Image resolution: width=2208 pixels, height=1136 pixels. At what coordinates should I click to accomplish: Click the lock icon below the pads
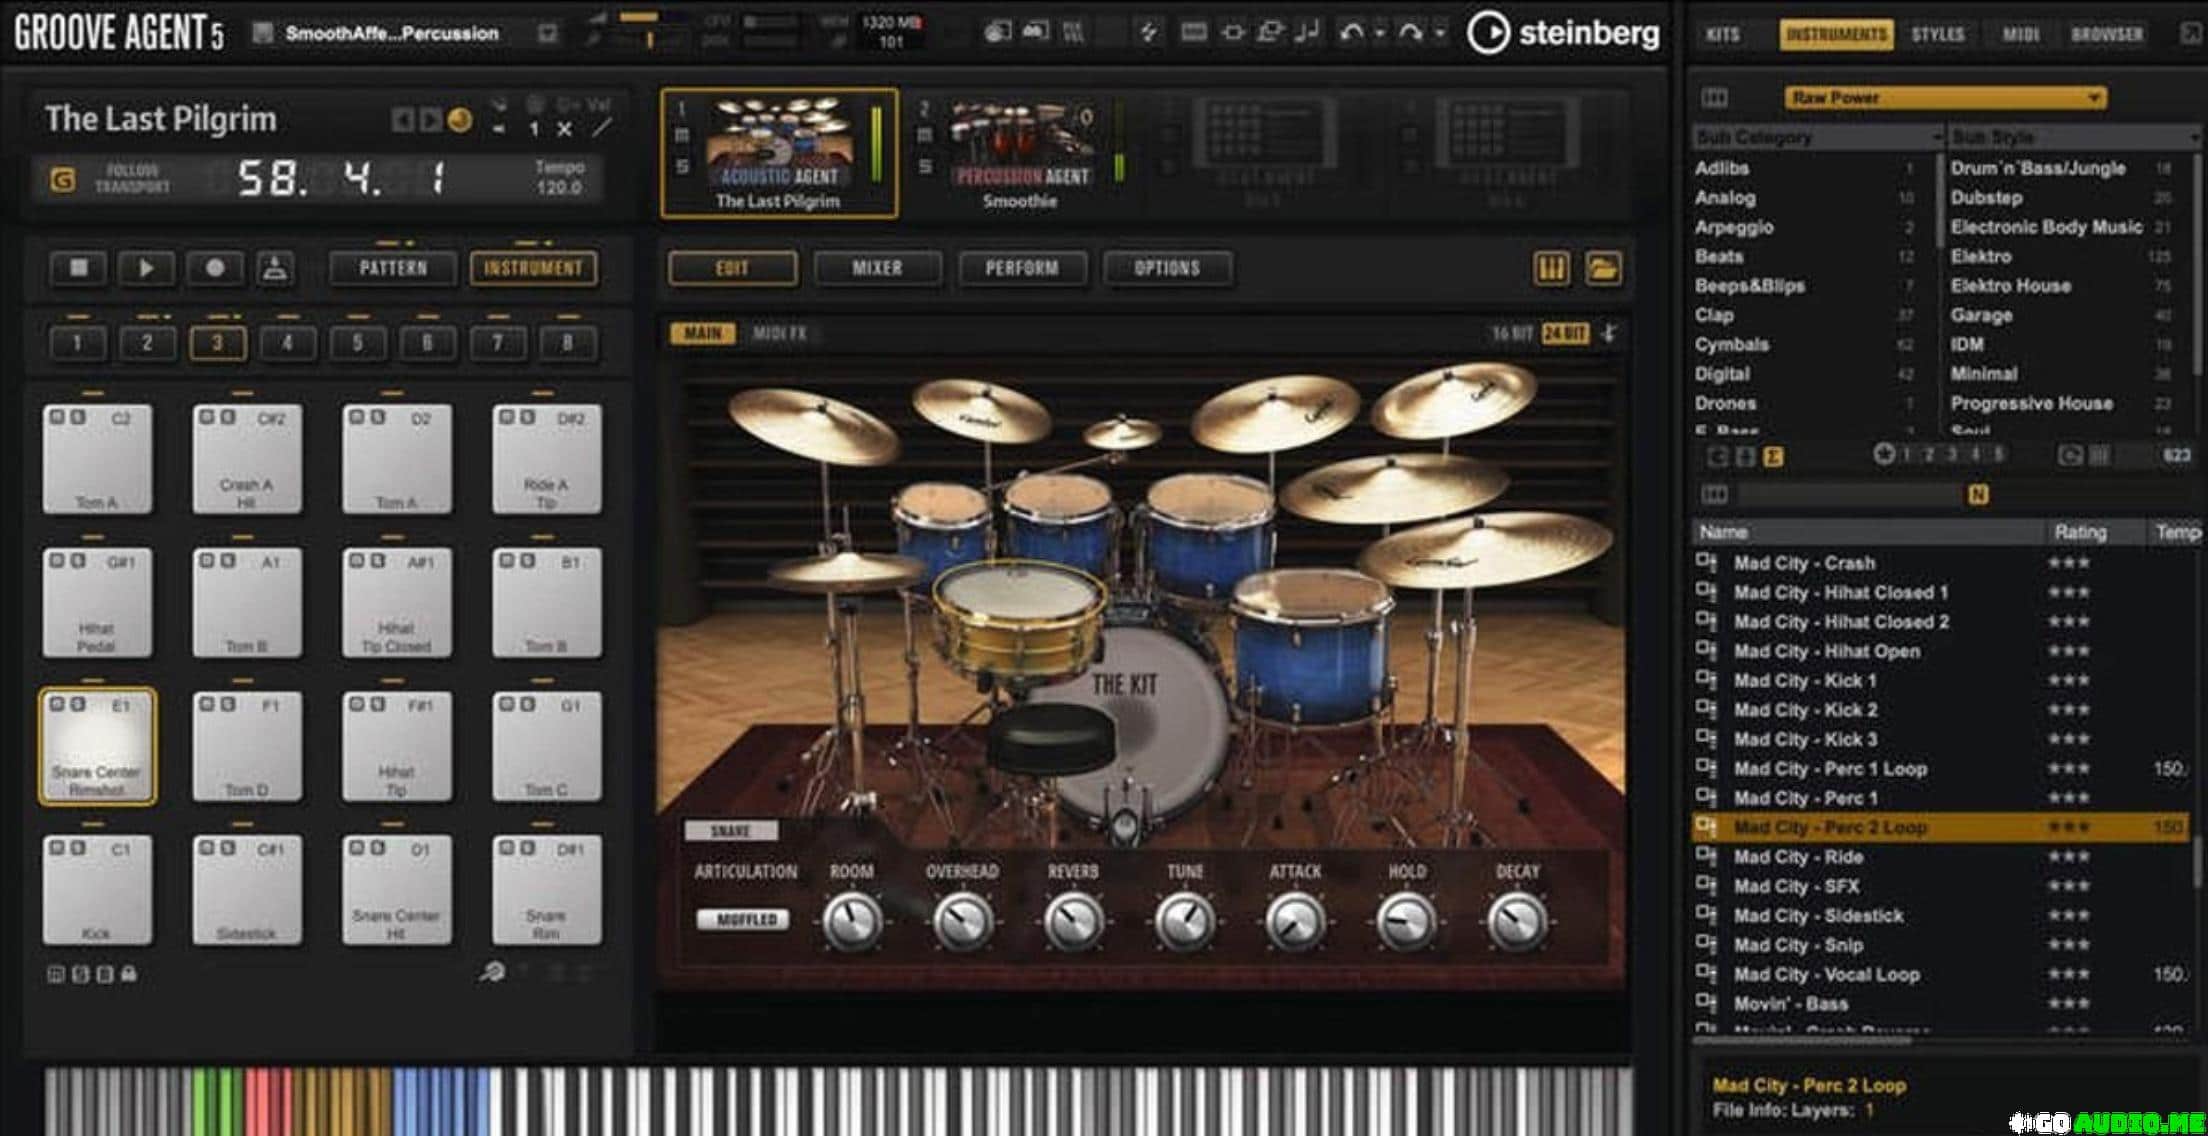(x=128, y=973)
